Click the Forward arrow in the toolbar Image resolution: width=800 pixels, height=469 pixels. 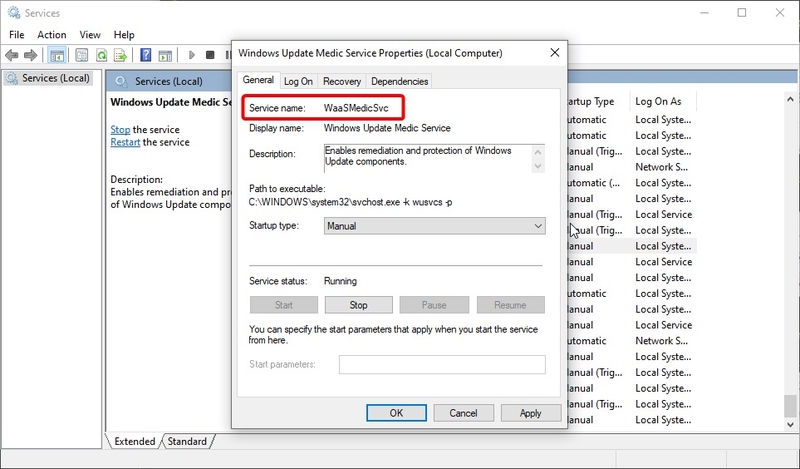point(31,55)
